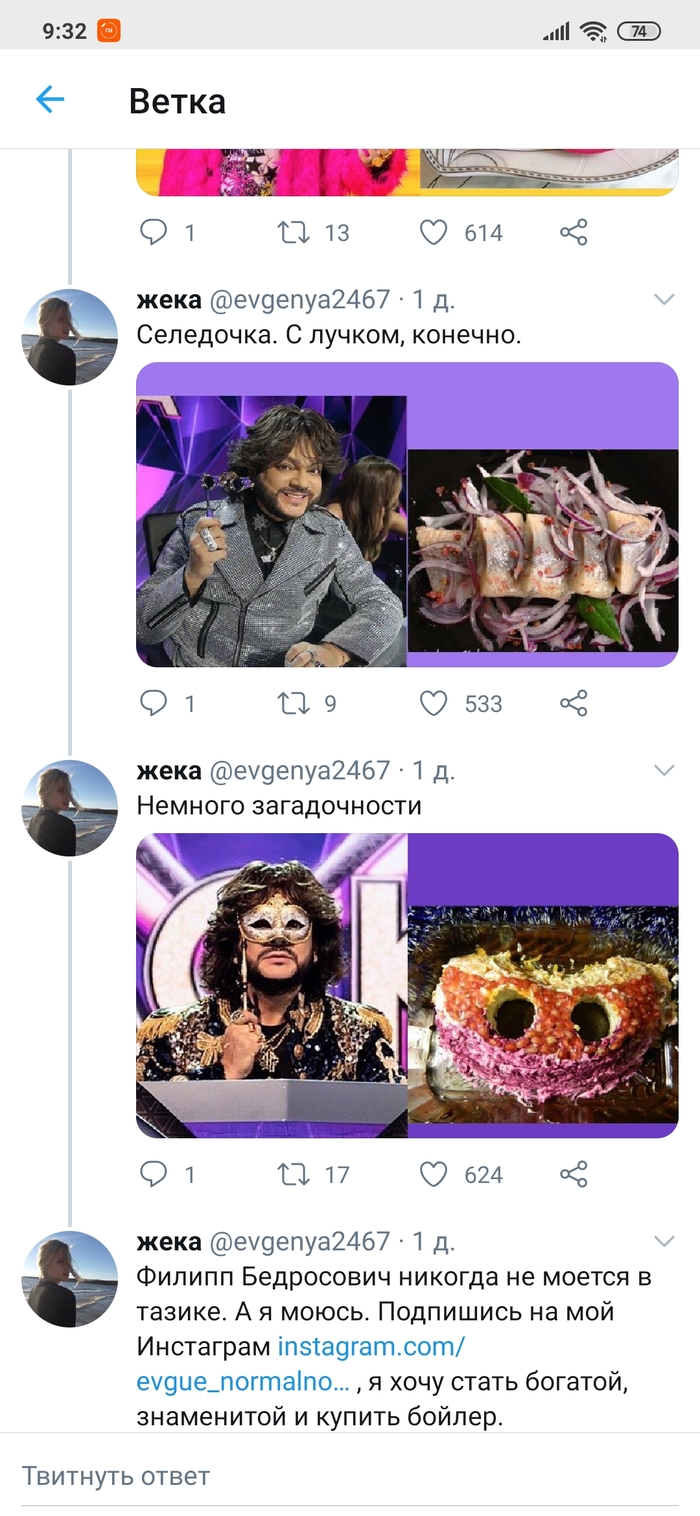This screenshot has width=700, height=1516.
Task: View the mask-shaped salad photo
Action: 543,1015
